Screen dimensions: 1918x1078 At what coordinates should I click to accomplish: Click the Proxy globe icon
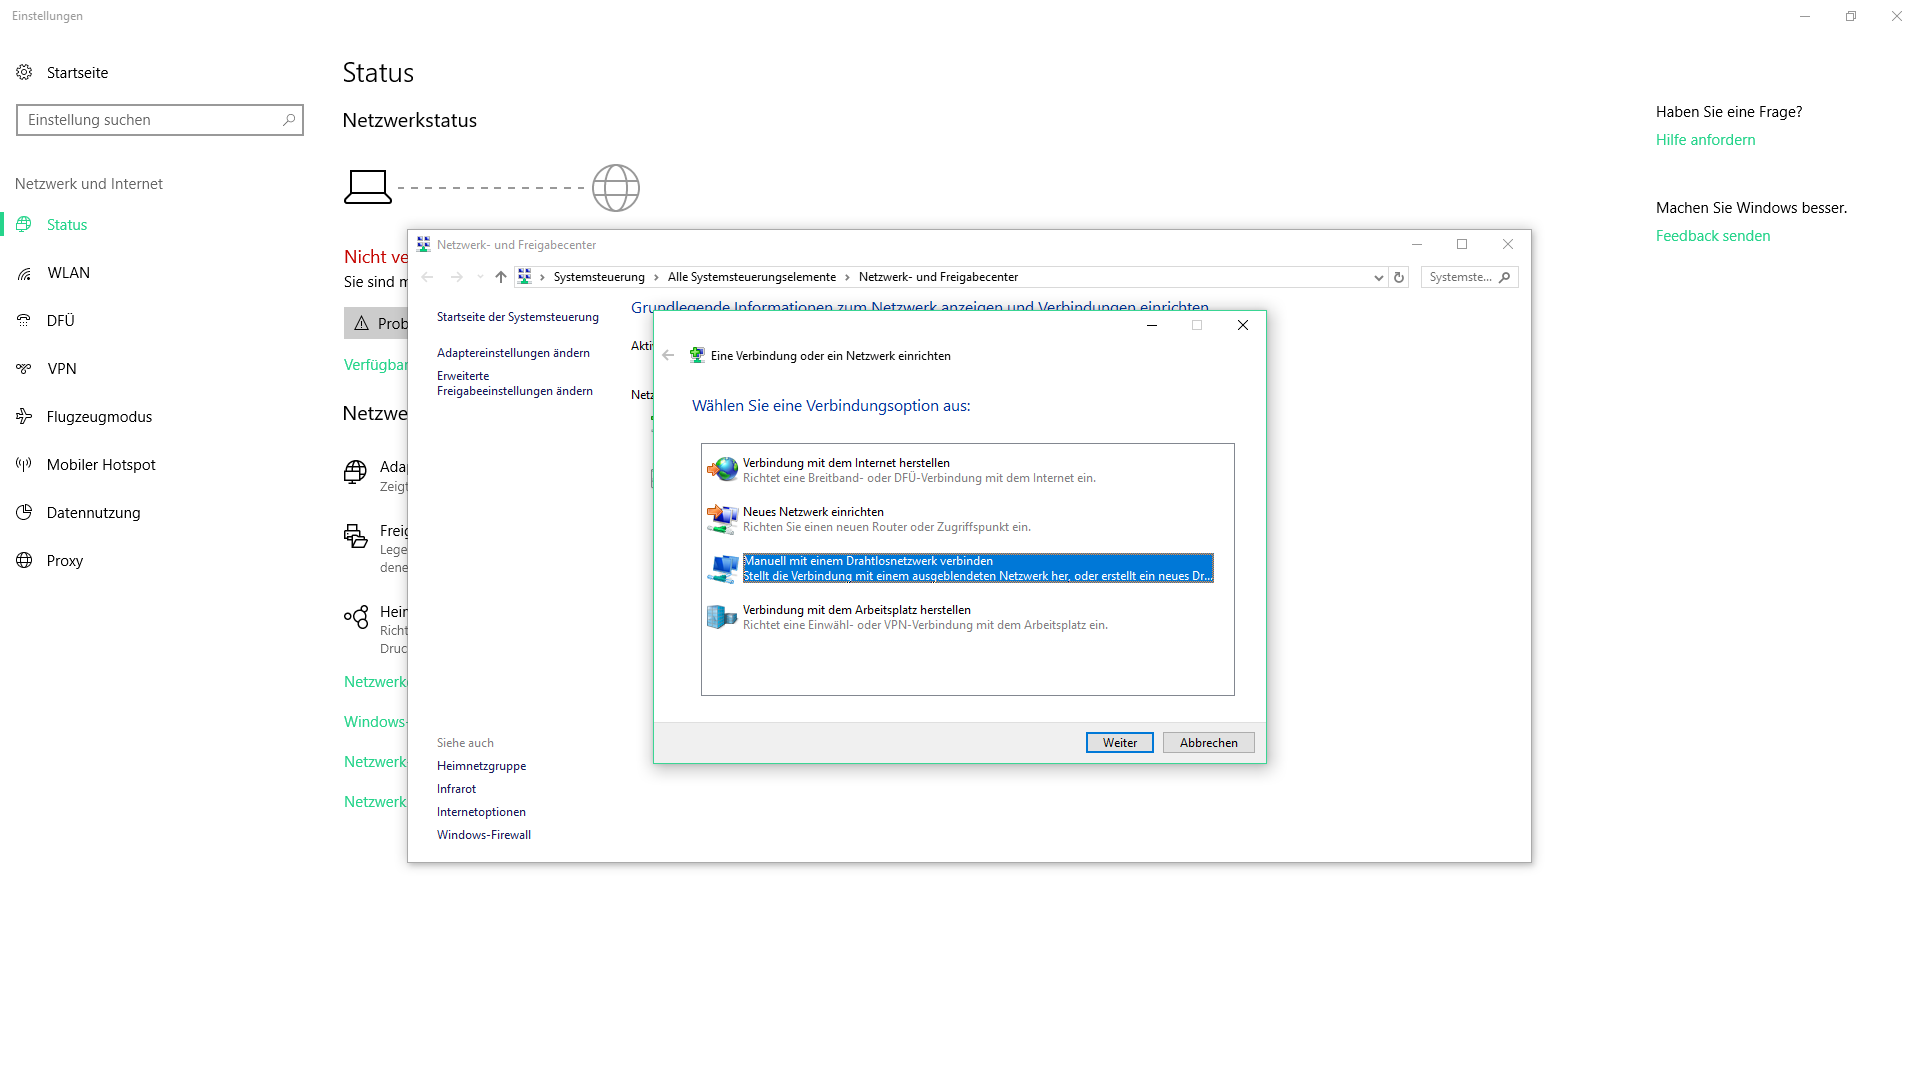(24, 560)
